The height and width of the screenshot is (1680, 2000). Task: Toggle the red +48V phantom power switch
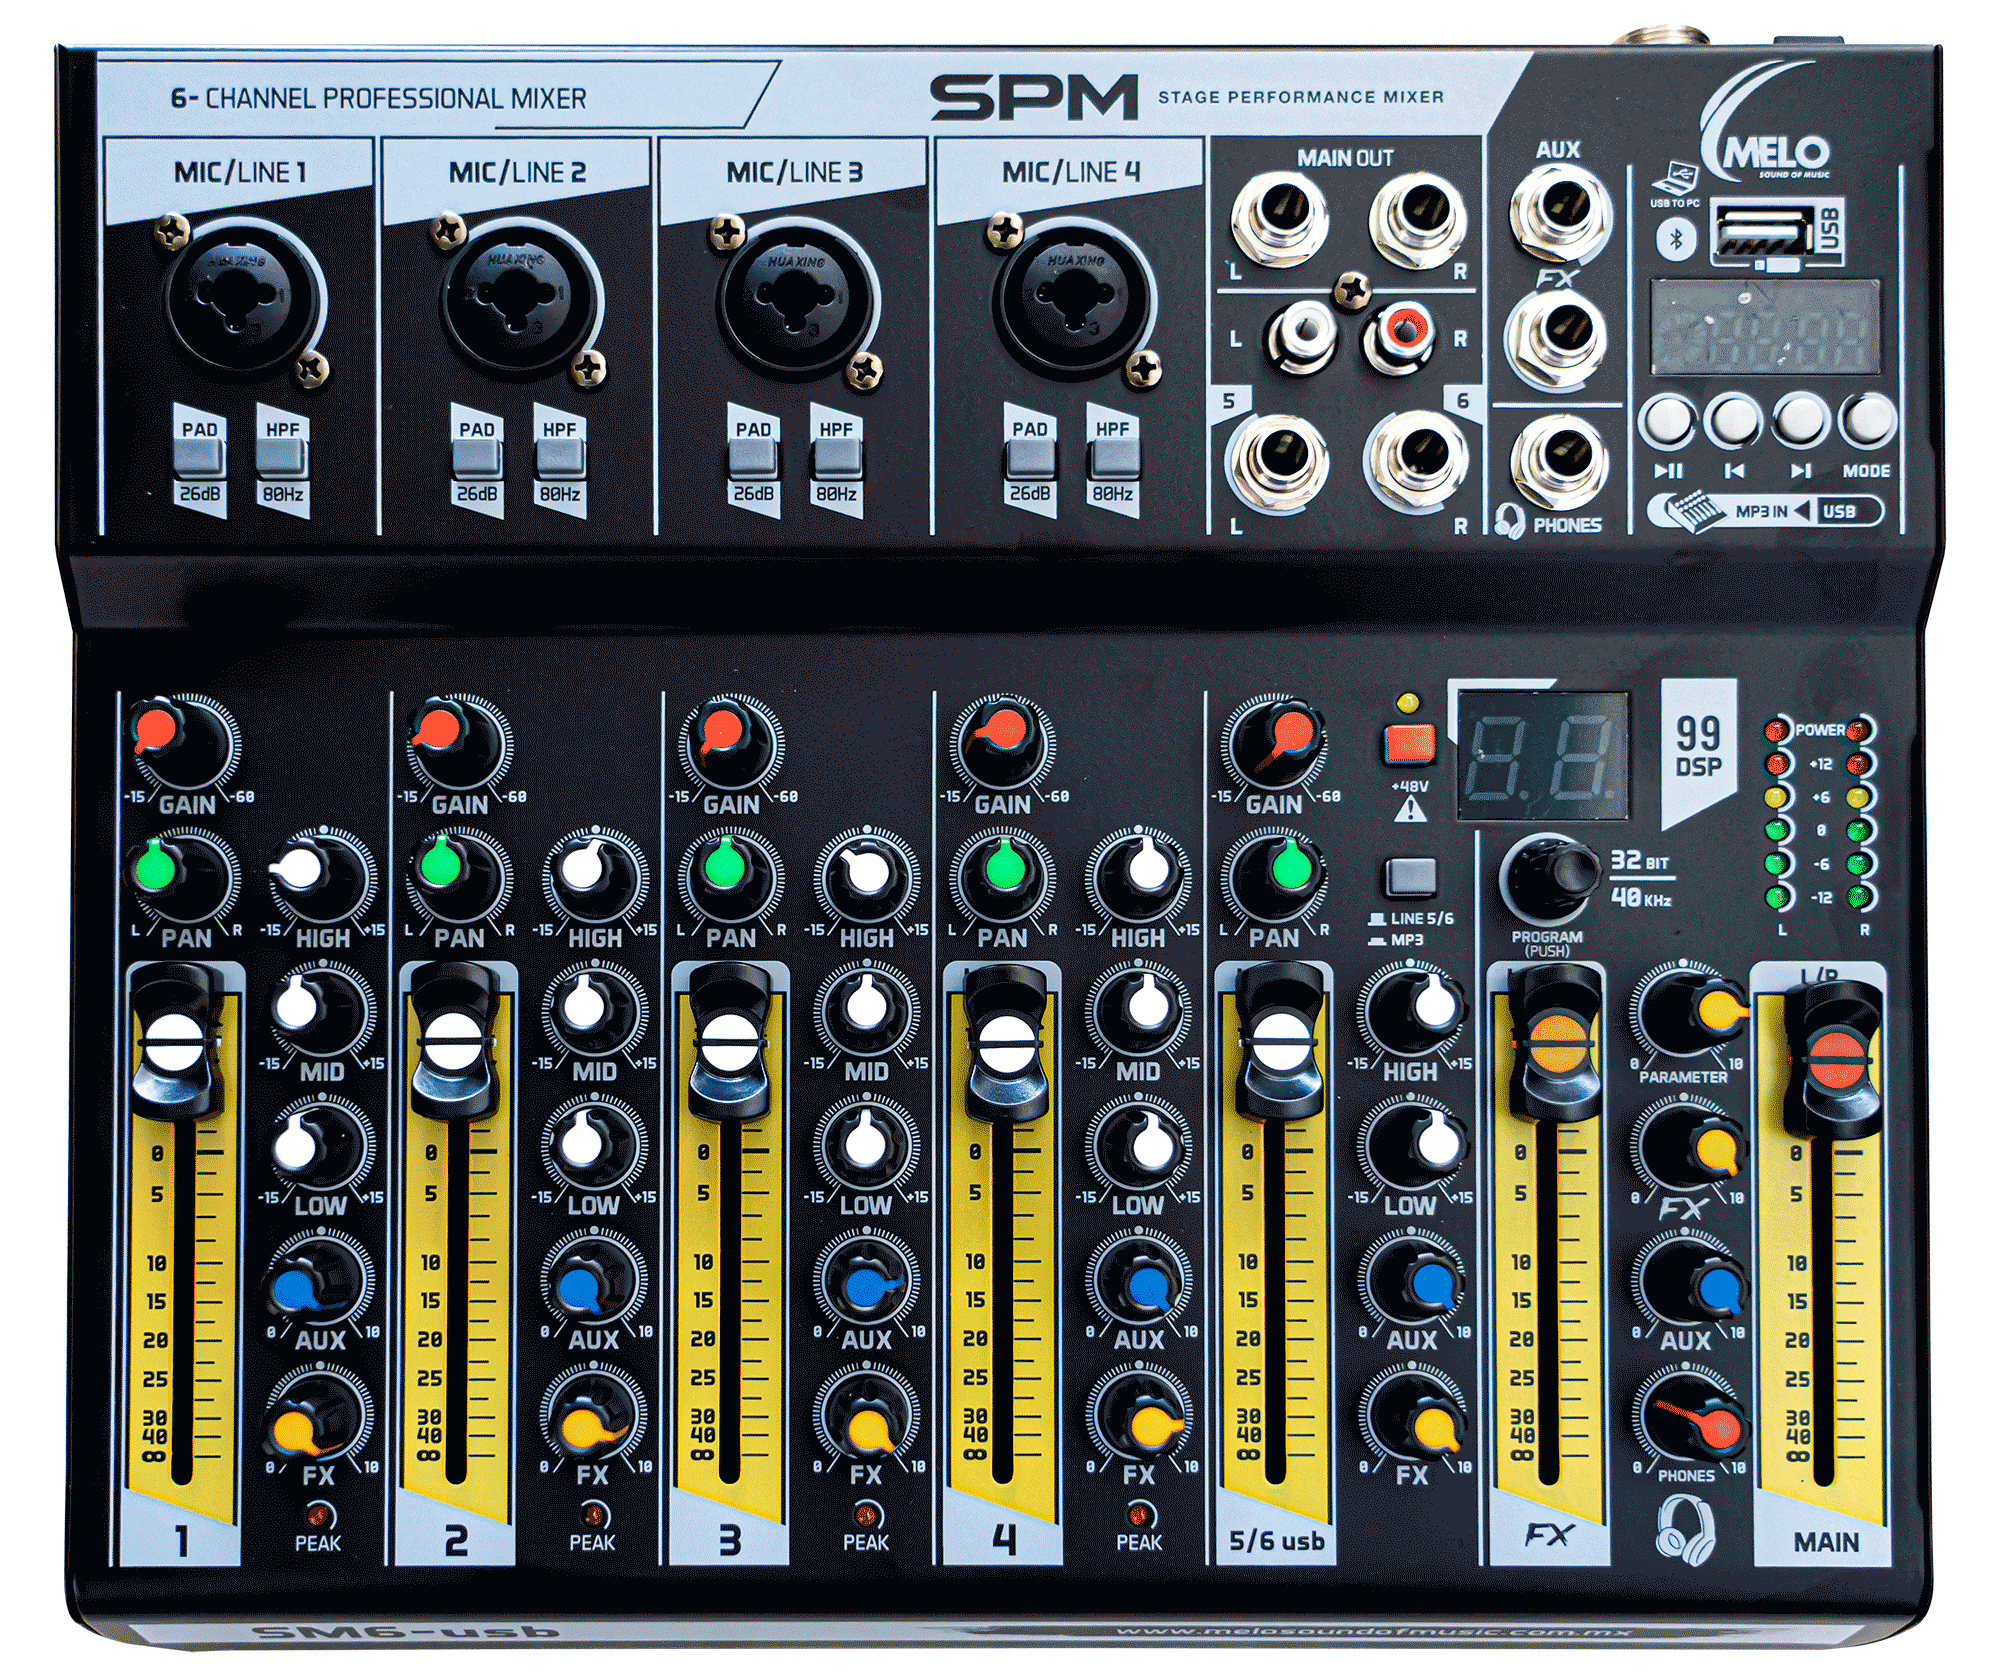[x=1410, y=744]
